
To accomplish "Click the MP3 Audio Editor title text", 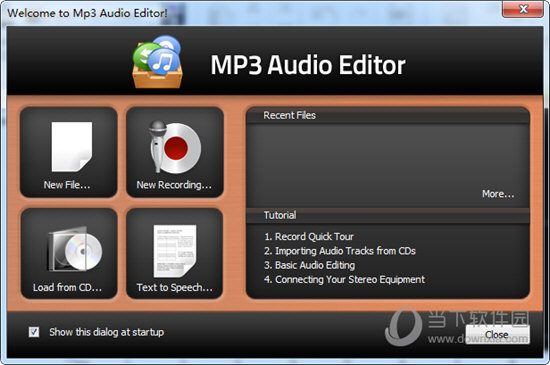I will pos(308,65).
